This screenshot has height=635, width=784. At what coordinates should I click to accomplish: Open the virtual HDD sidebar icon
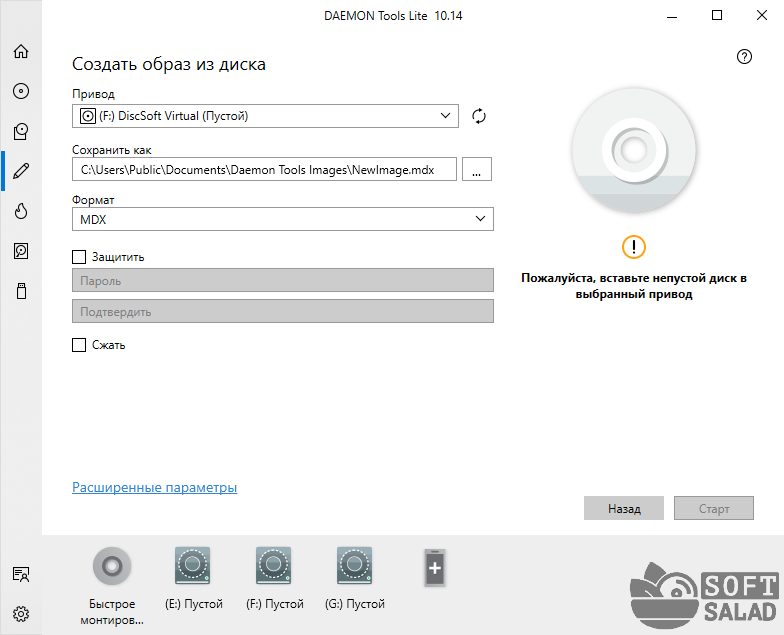pyautogui.click(x=21, y=250)
